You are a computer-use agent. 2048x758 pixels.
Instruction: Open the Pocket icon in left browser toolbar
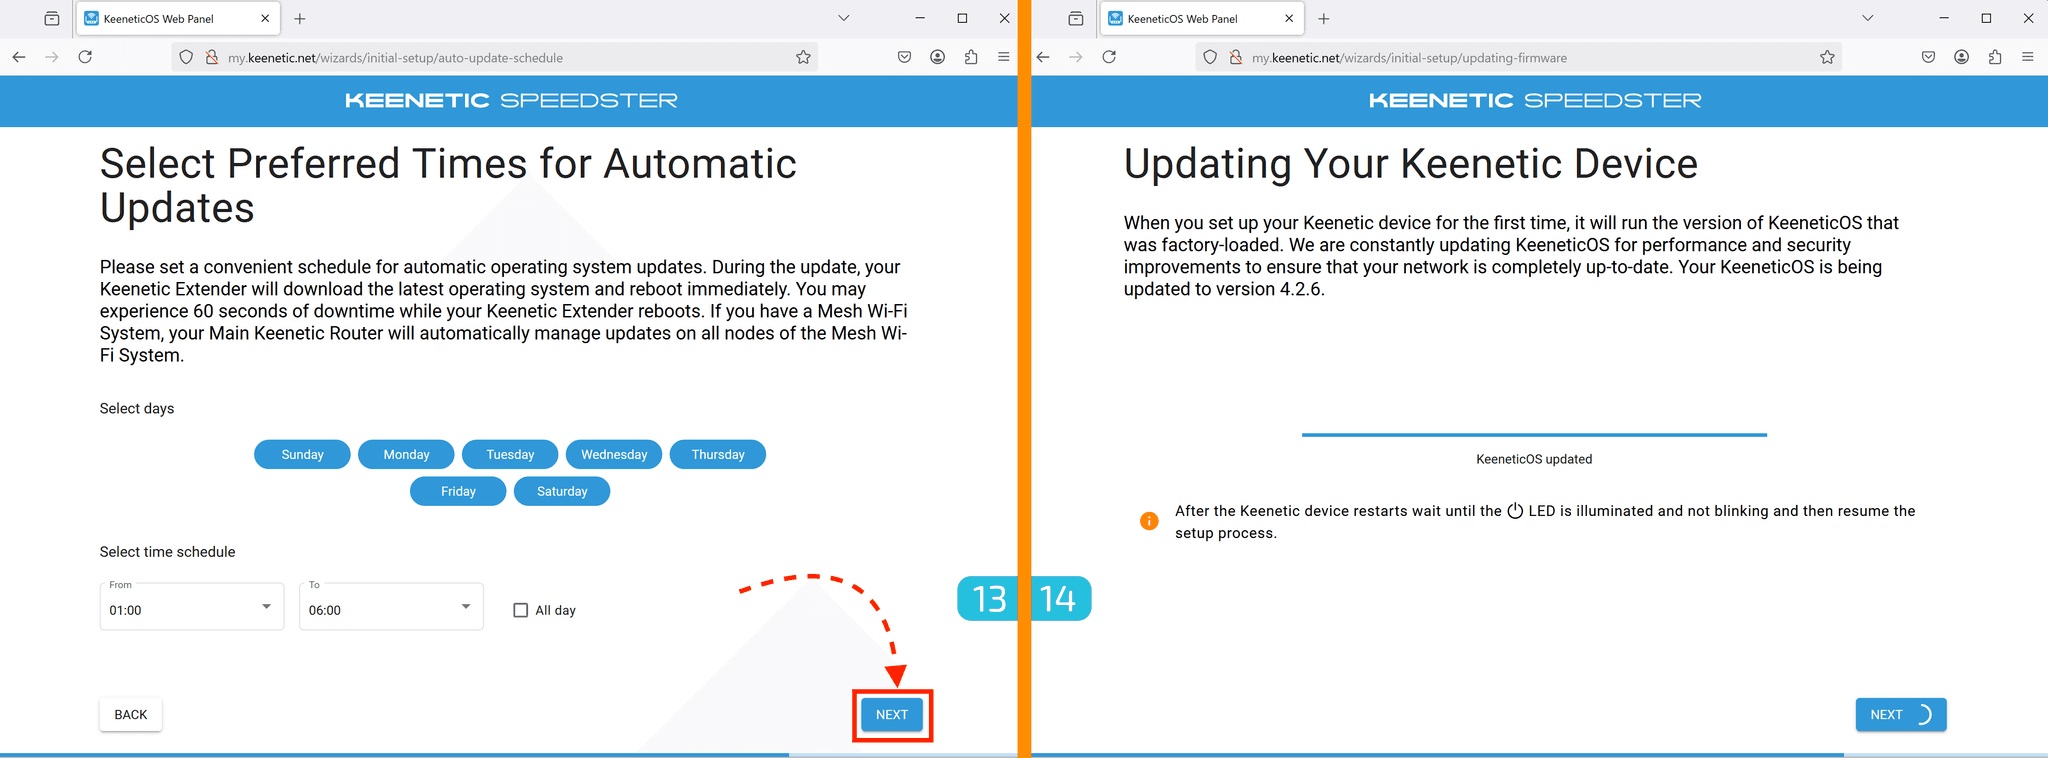pos(904,57)
